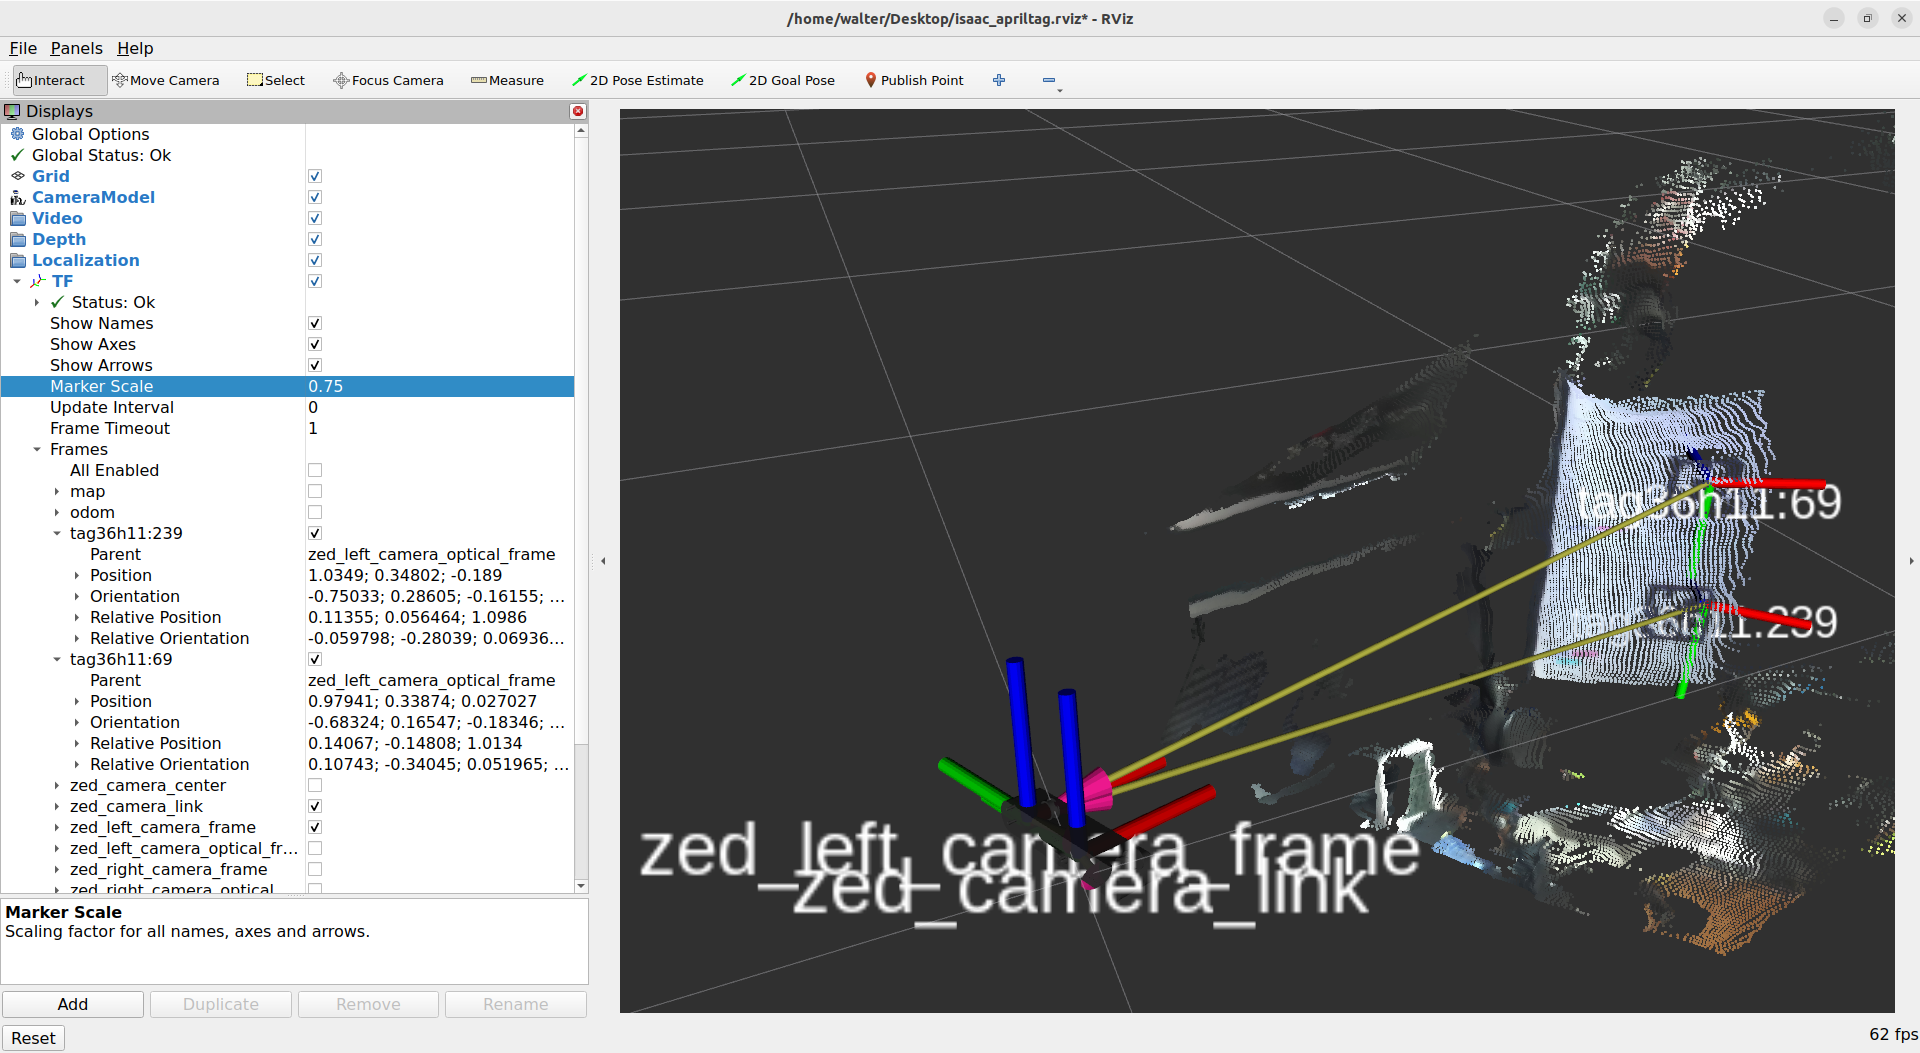Expand the map frame entry
This screenshot has height=1053, width=1920.
pyautogui.click(x=57, y=492)
